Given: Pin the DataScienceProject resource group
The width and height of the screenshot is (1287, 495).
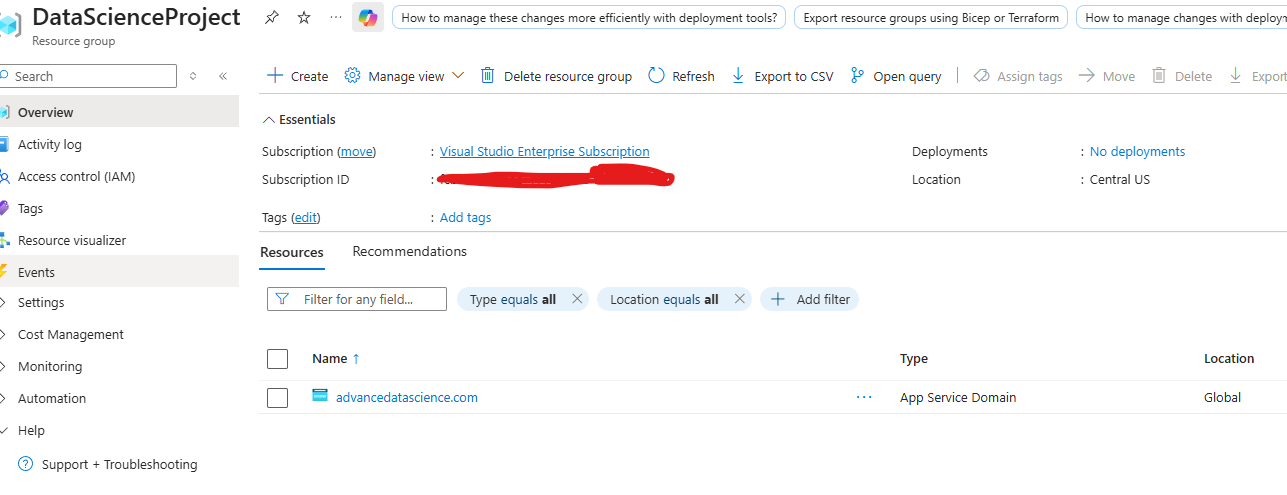Looking at the screenshot, I should click(272, 18).
